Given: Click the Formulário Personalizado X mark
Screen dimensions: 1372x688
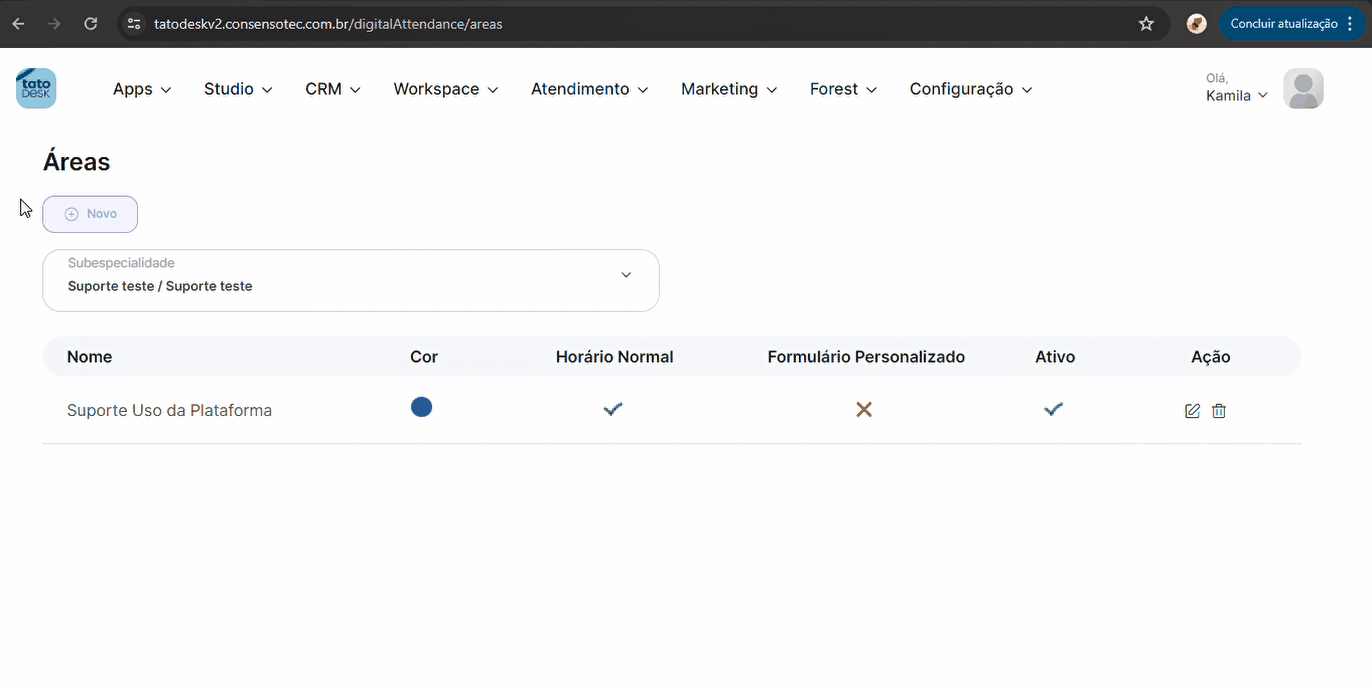Looking at the screenshot, I should [x=864, y=409].
